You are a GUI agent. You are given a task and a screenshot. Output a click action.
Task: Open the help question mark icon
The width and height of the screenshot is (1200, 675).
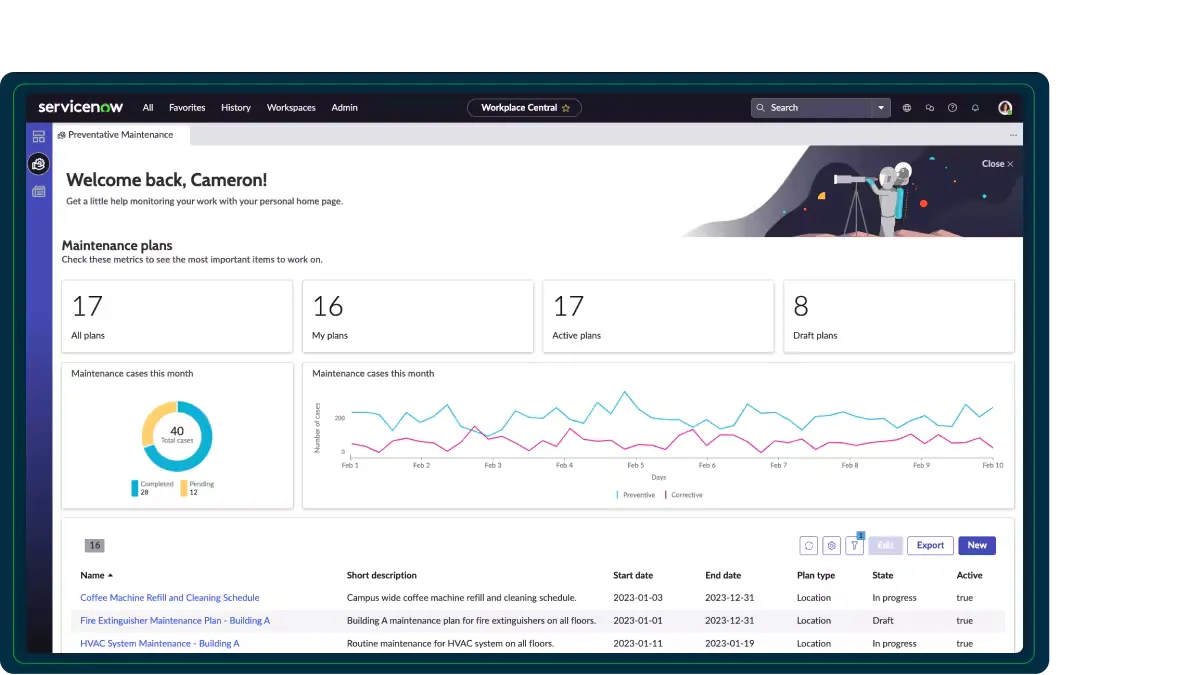pos(952,108)
